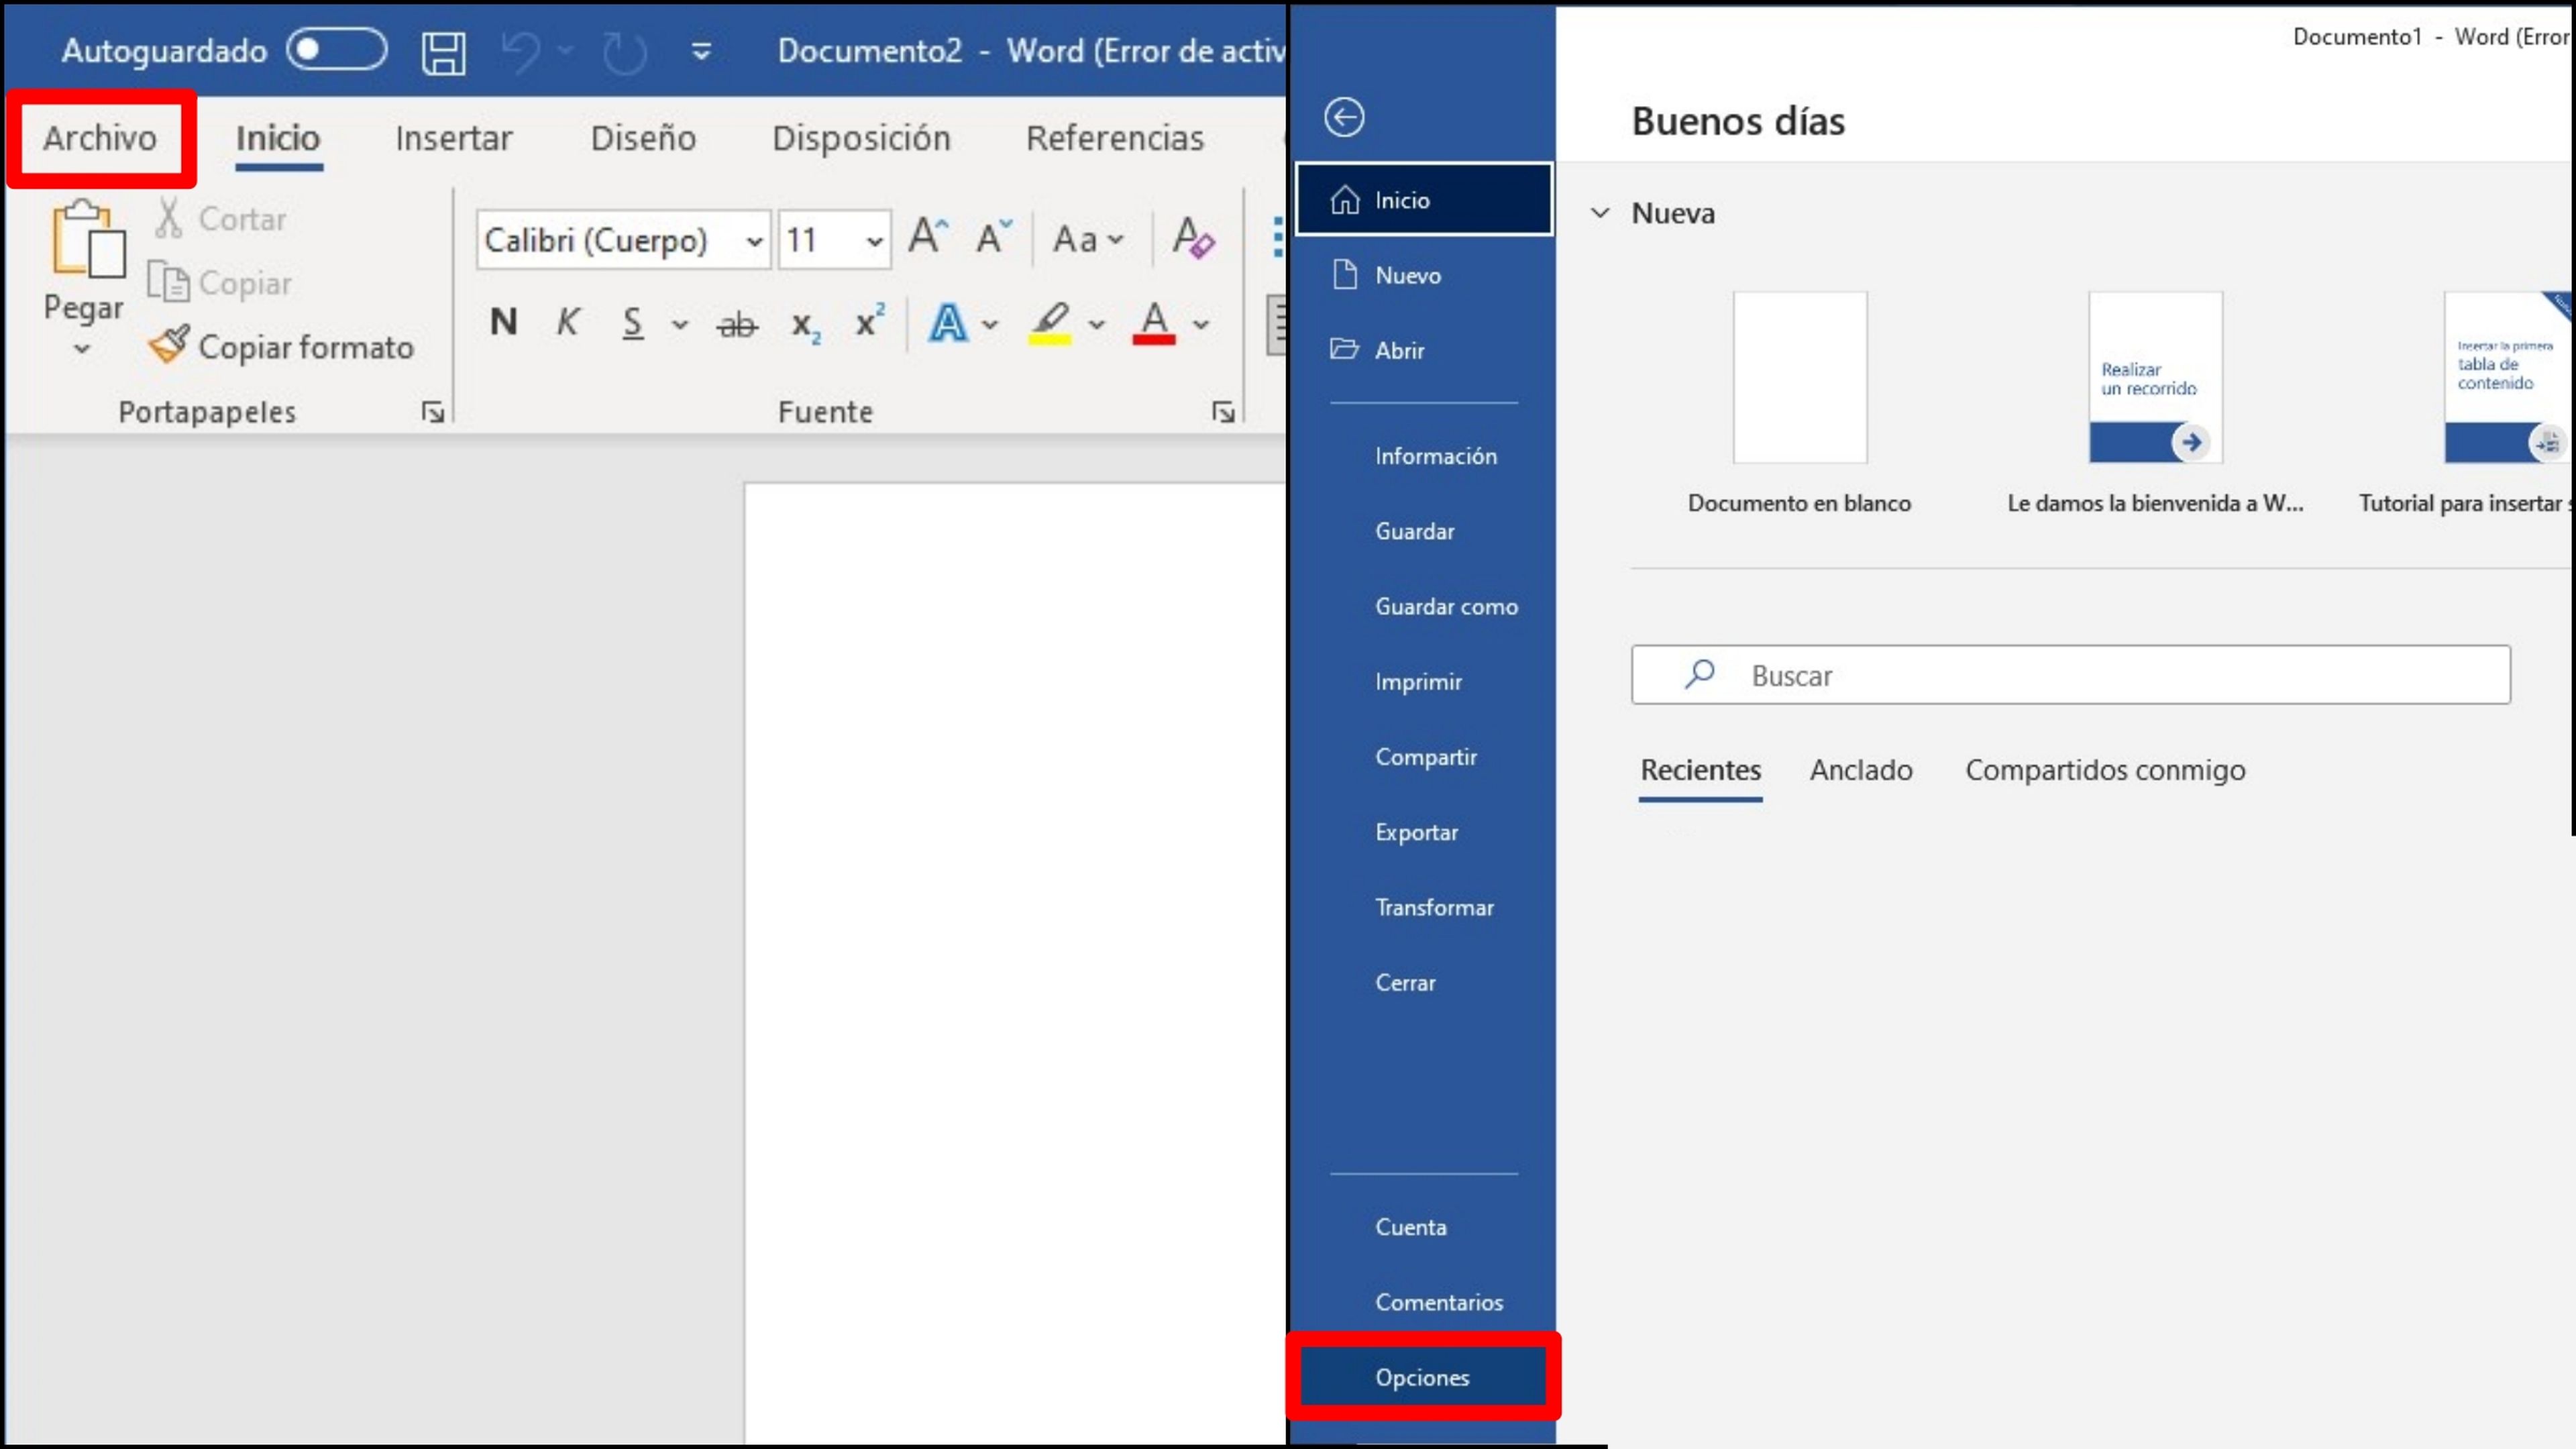Collapse the Nueva section chevron
The image size is (2576, 1449).
(x=1600, y=213)
